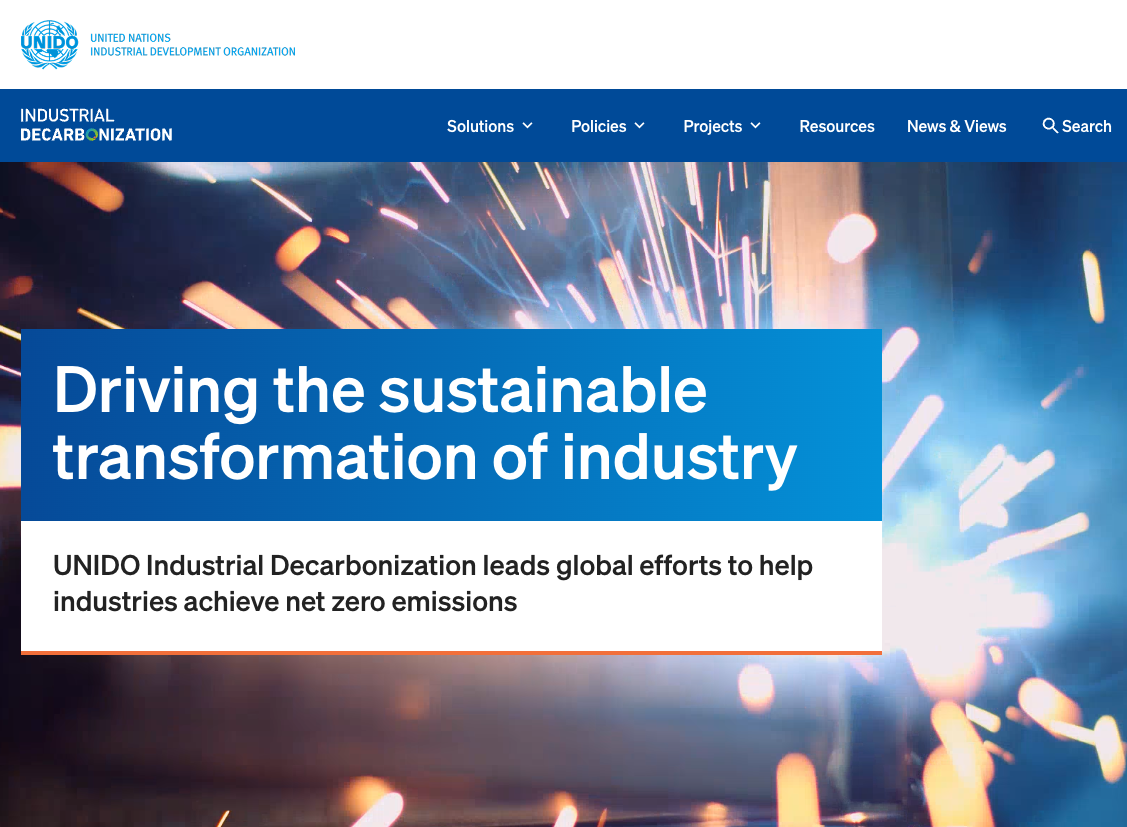Select the Resources menu item
Image resolution: width=1127 pixels, height=827 pixels.
point(837,126)
